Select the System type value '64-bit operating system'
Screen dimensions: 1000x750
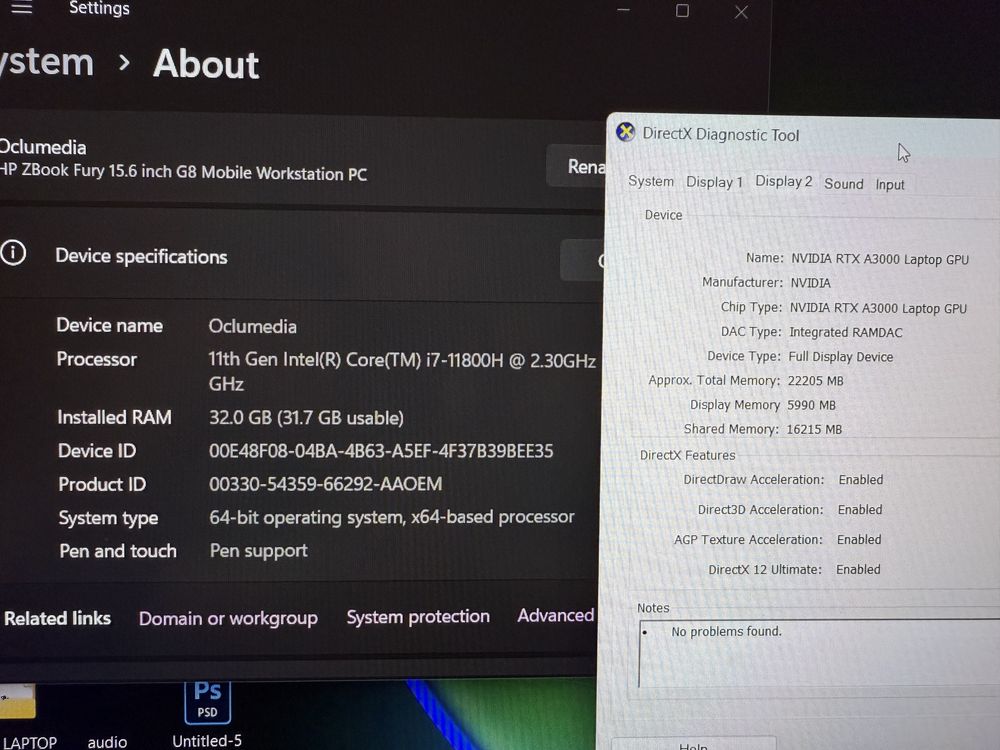[307, 517]
